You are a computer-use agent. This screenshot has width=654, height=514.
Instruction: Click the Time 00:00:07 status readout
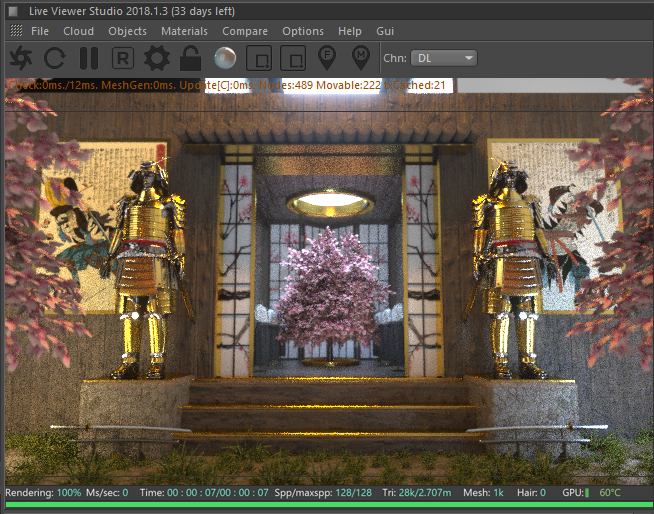204,493
